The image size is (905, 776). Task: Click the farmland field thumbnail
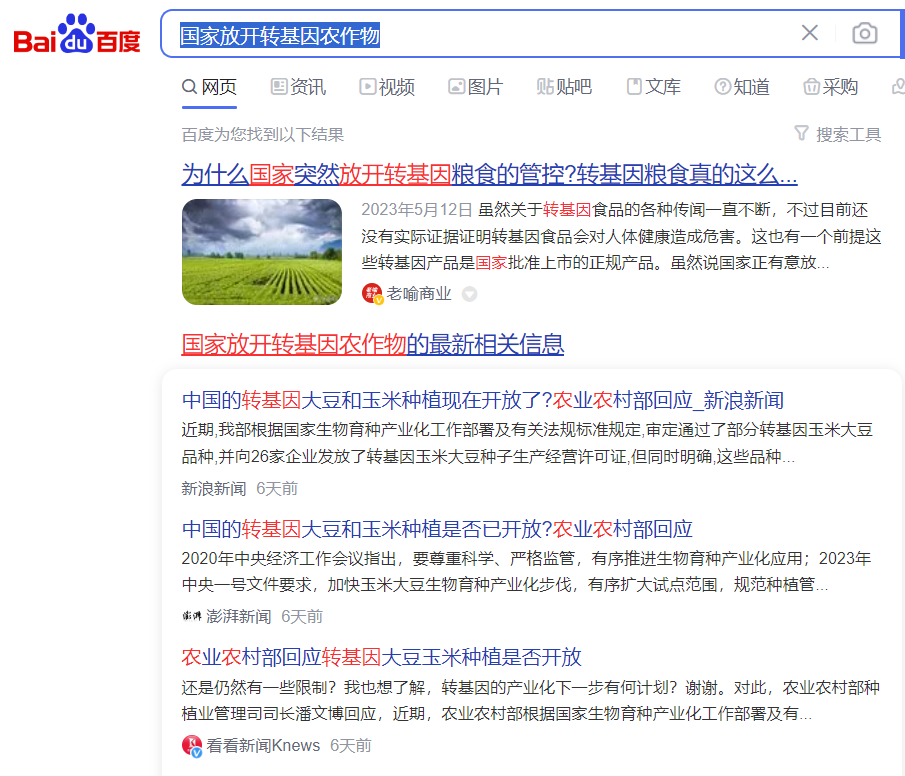262,252
